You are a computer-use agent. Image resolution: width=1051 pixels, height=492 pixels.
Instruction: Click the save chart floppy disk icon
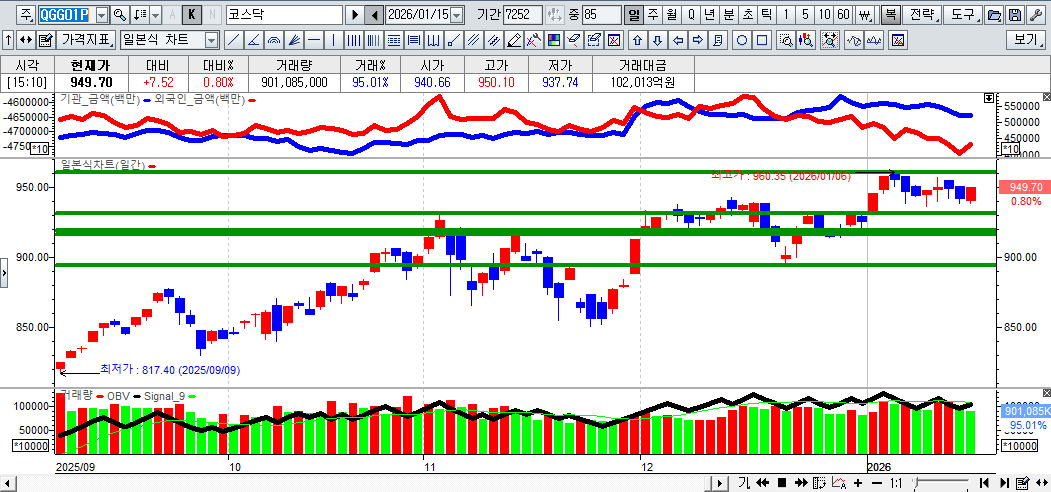pos(1014,15)
